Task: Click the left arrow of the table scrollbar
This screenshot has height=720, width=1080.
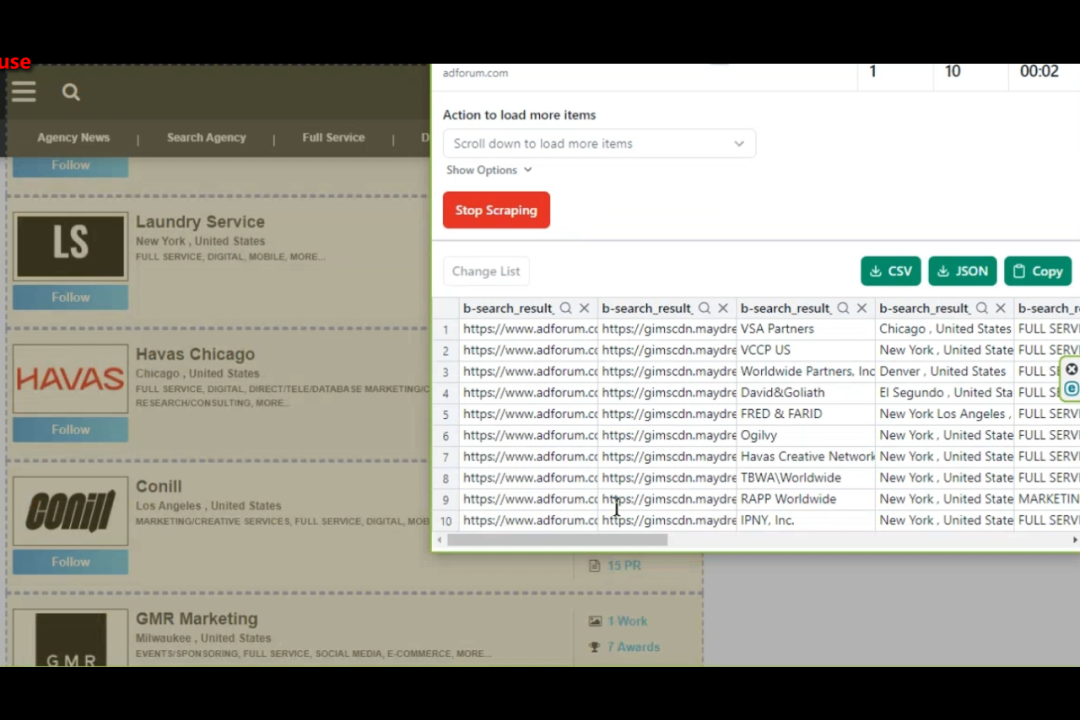Action: 439,540
